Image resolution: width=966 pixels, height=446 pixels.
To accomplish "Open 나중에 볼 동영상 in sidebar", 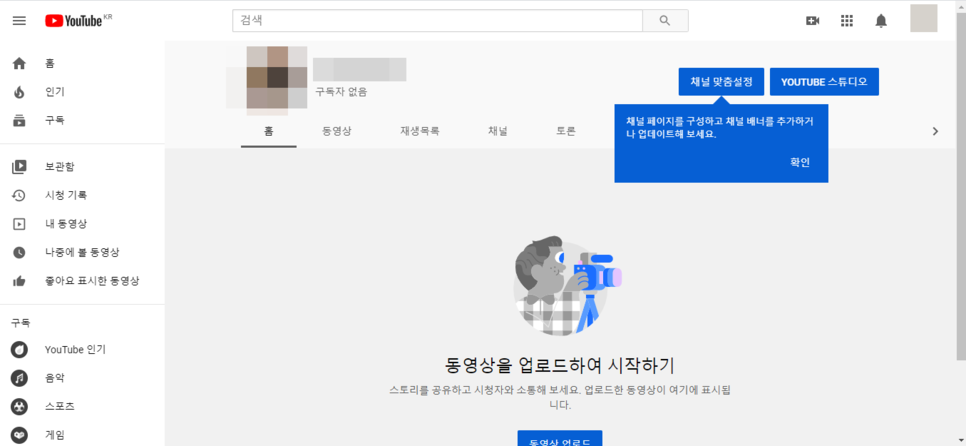I will 82,252.
